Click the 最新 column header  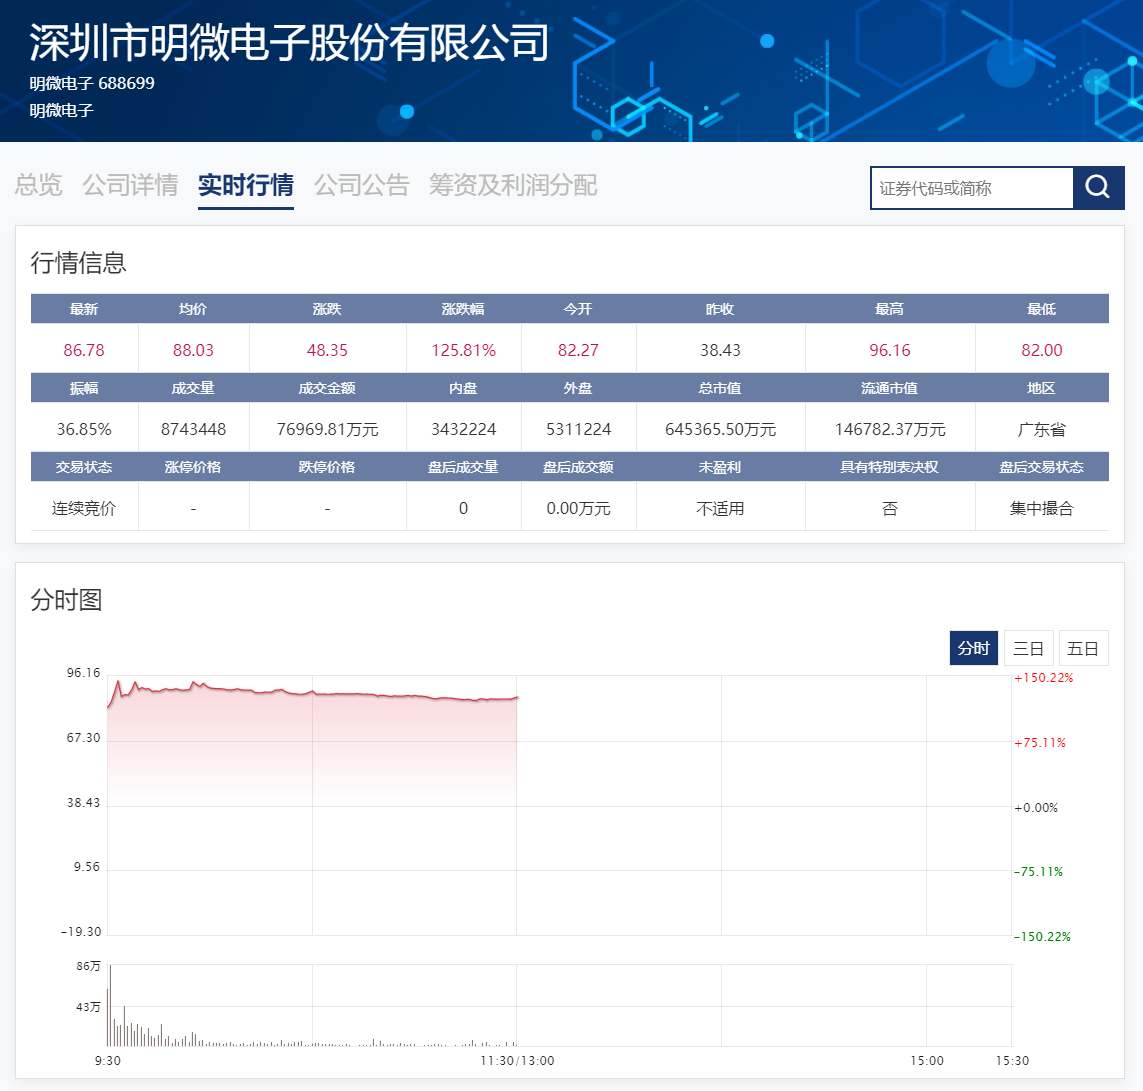84,309
